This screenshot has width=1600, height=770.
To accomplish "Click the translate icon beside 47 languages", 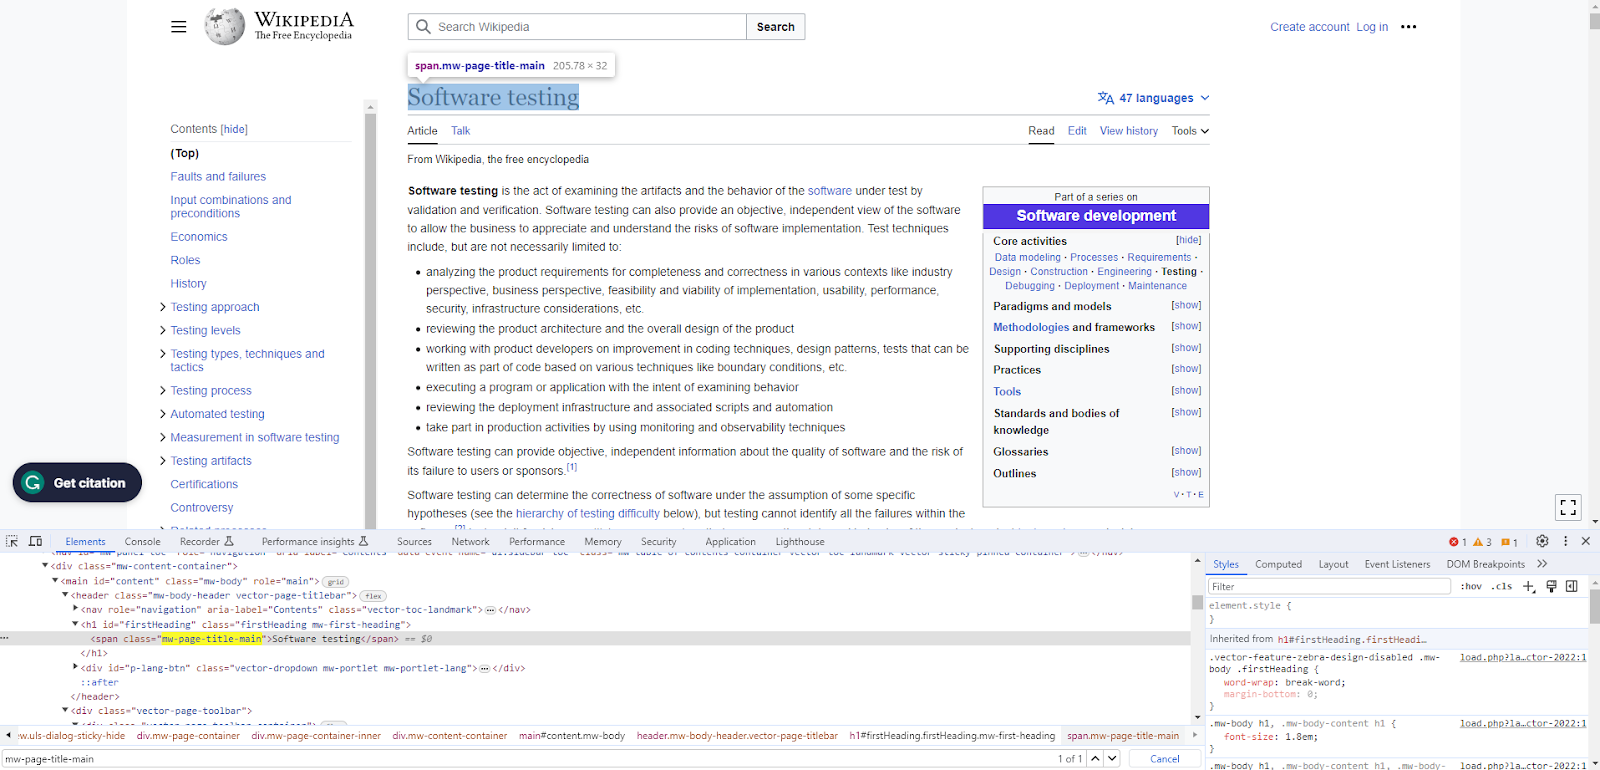I will [1105, 98].
